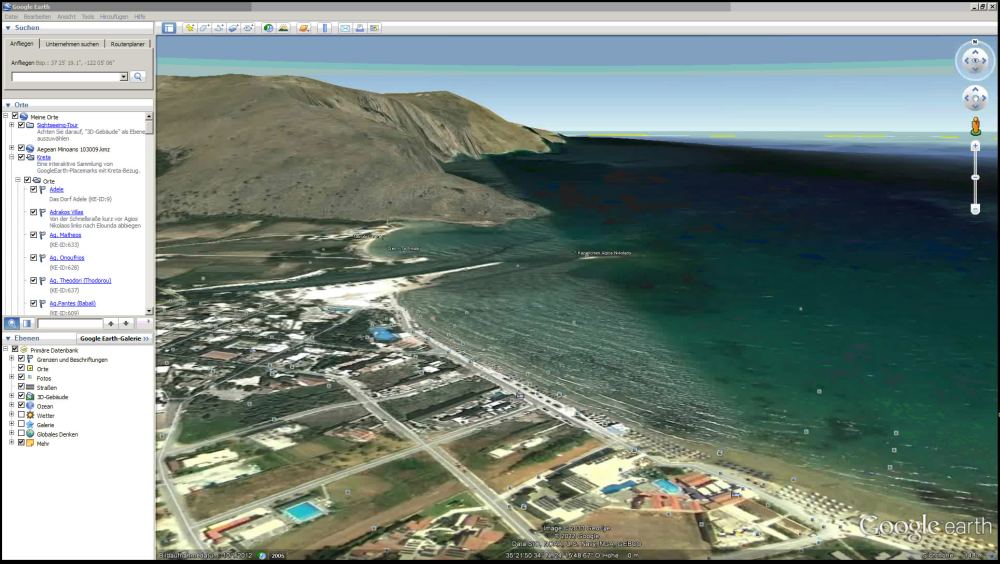
Task: Enable the Wetter layer checkbox
Action: tap(21, 414)
